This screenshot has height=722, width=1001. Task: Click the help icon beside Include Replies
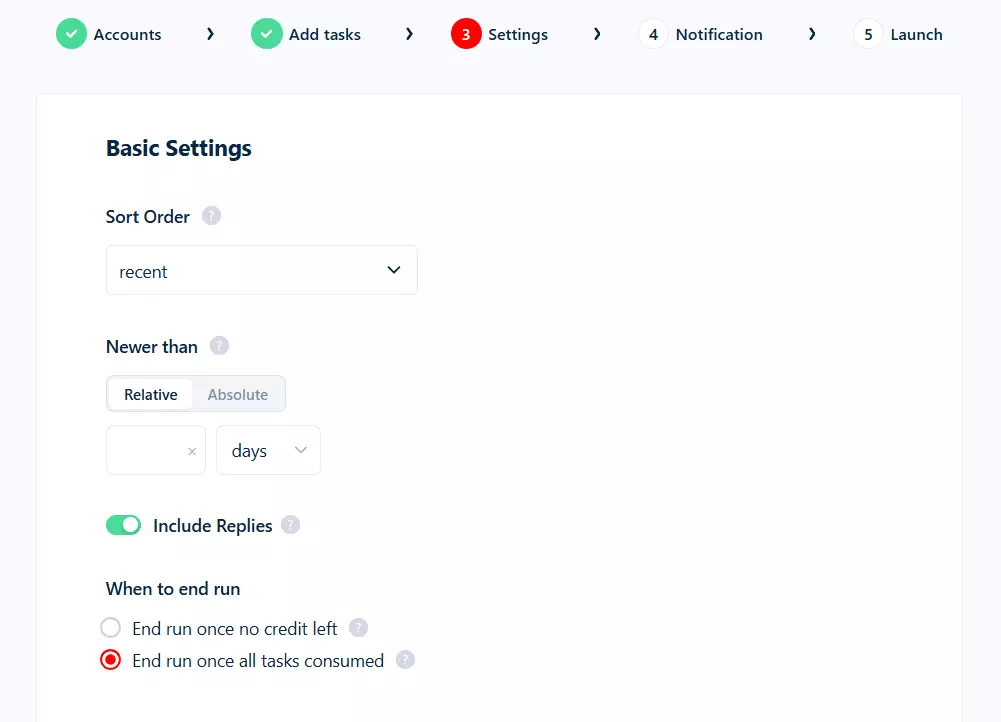pos(290,524)
